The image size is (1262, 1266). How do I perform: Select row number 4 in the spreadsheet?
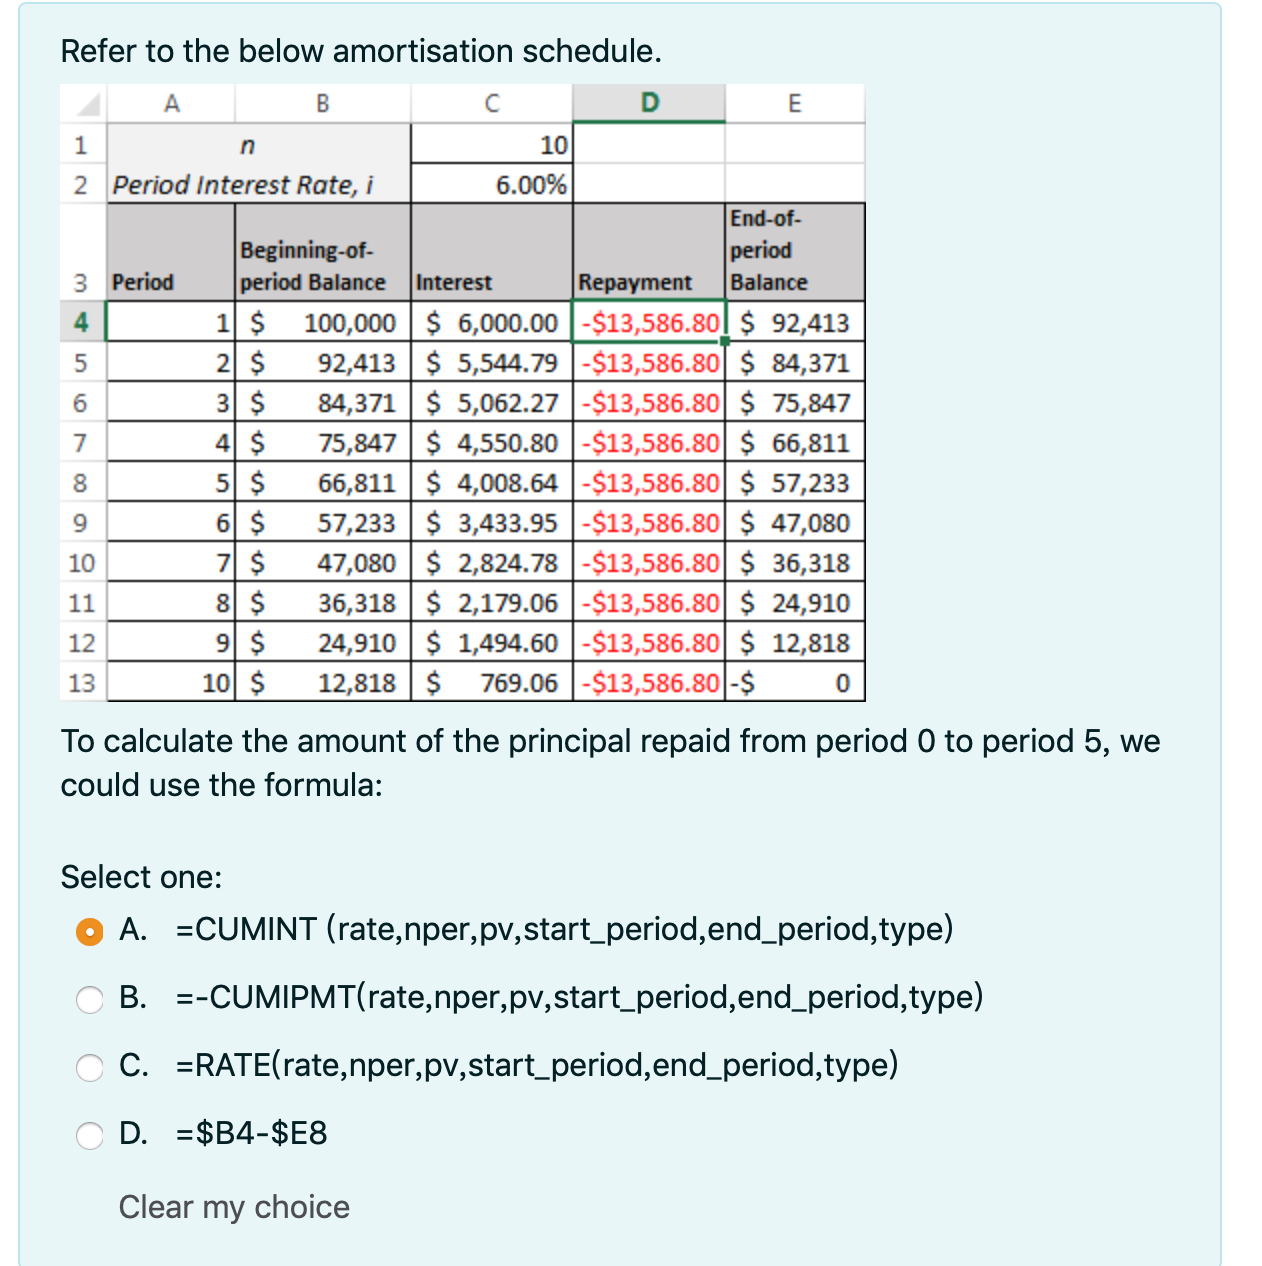tap(81, 322)
